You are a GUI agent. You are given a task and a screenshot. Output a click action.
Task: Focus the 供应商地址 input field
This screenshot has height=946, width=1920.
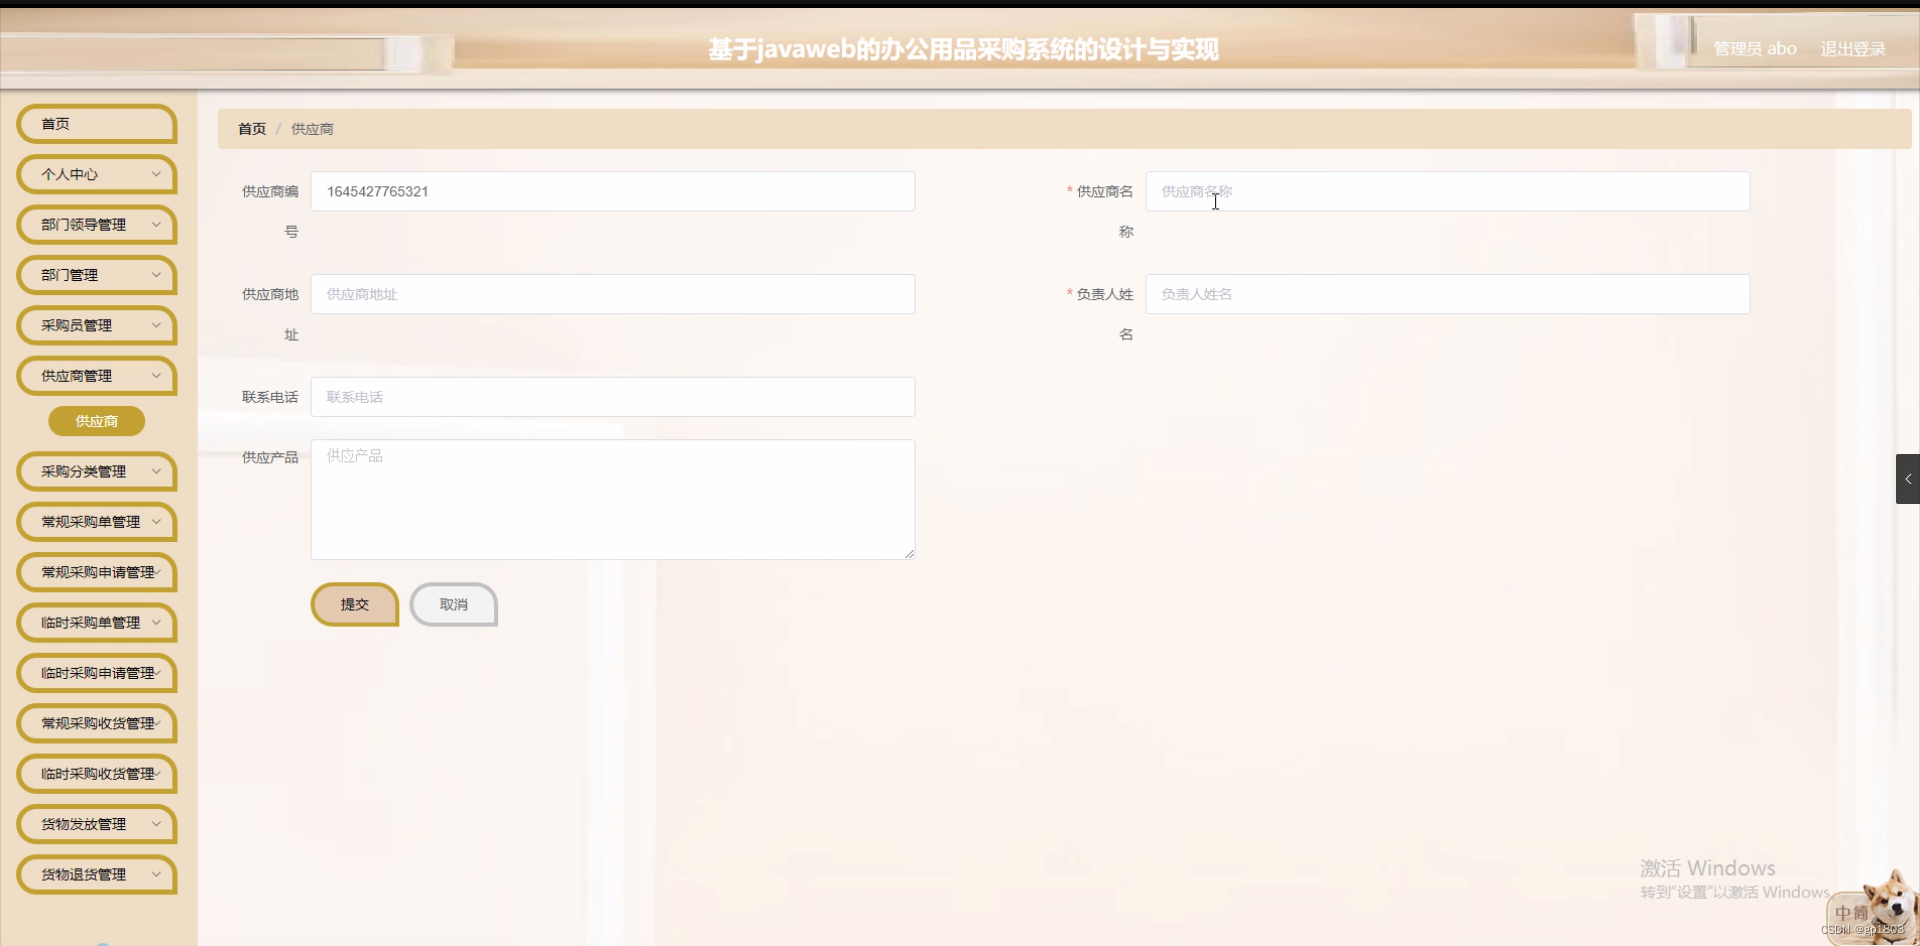(x=613, y=294)
